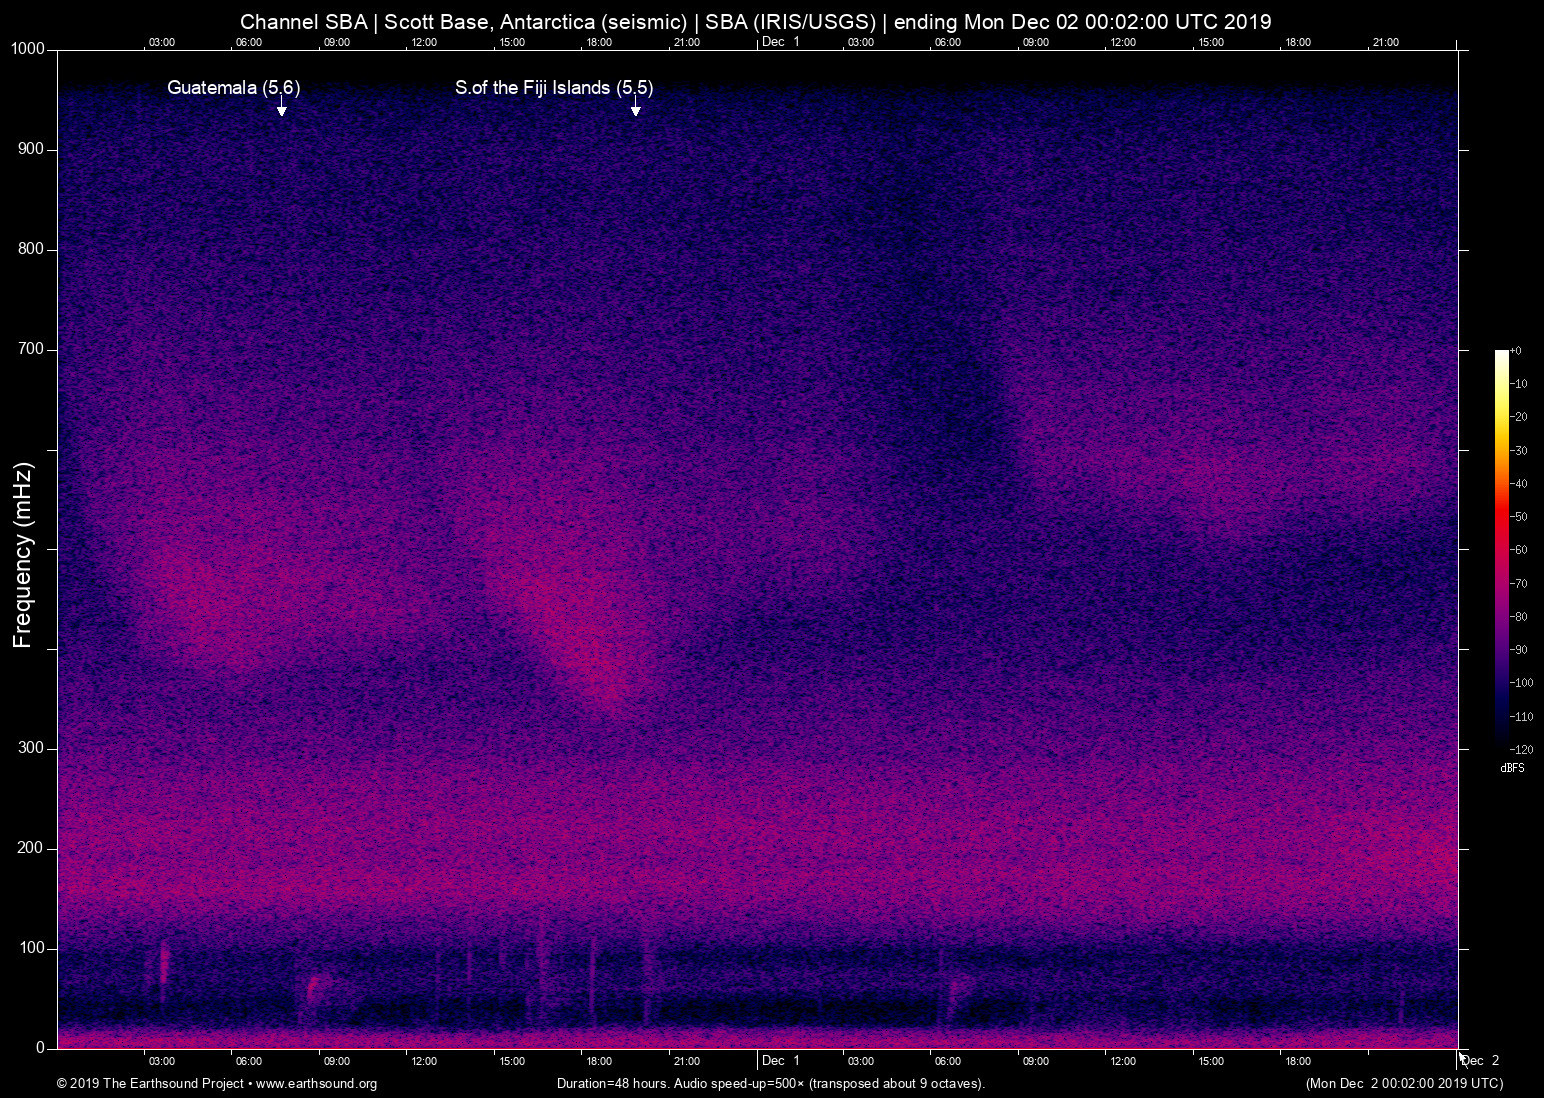This screenshot has width=1544, height=1098.
Task: Click the Duration=48 hours footer text
Action: click(770, 1083)
